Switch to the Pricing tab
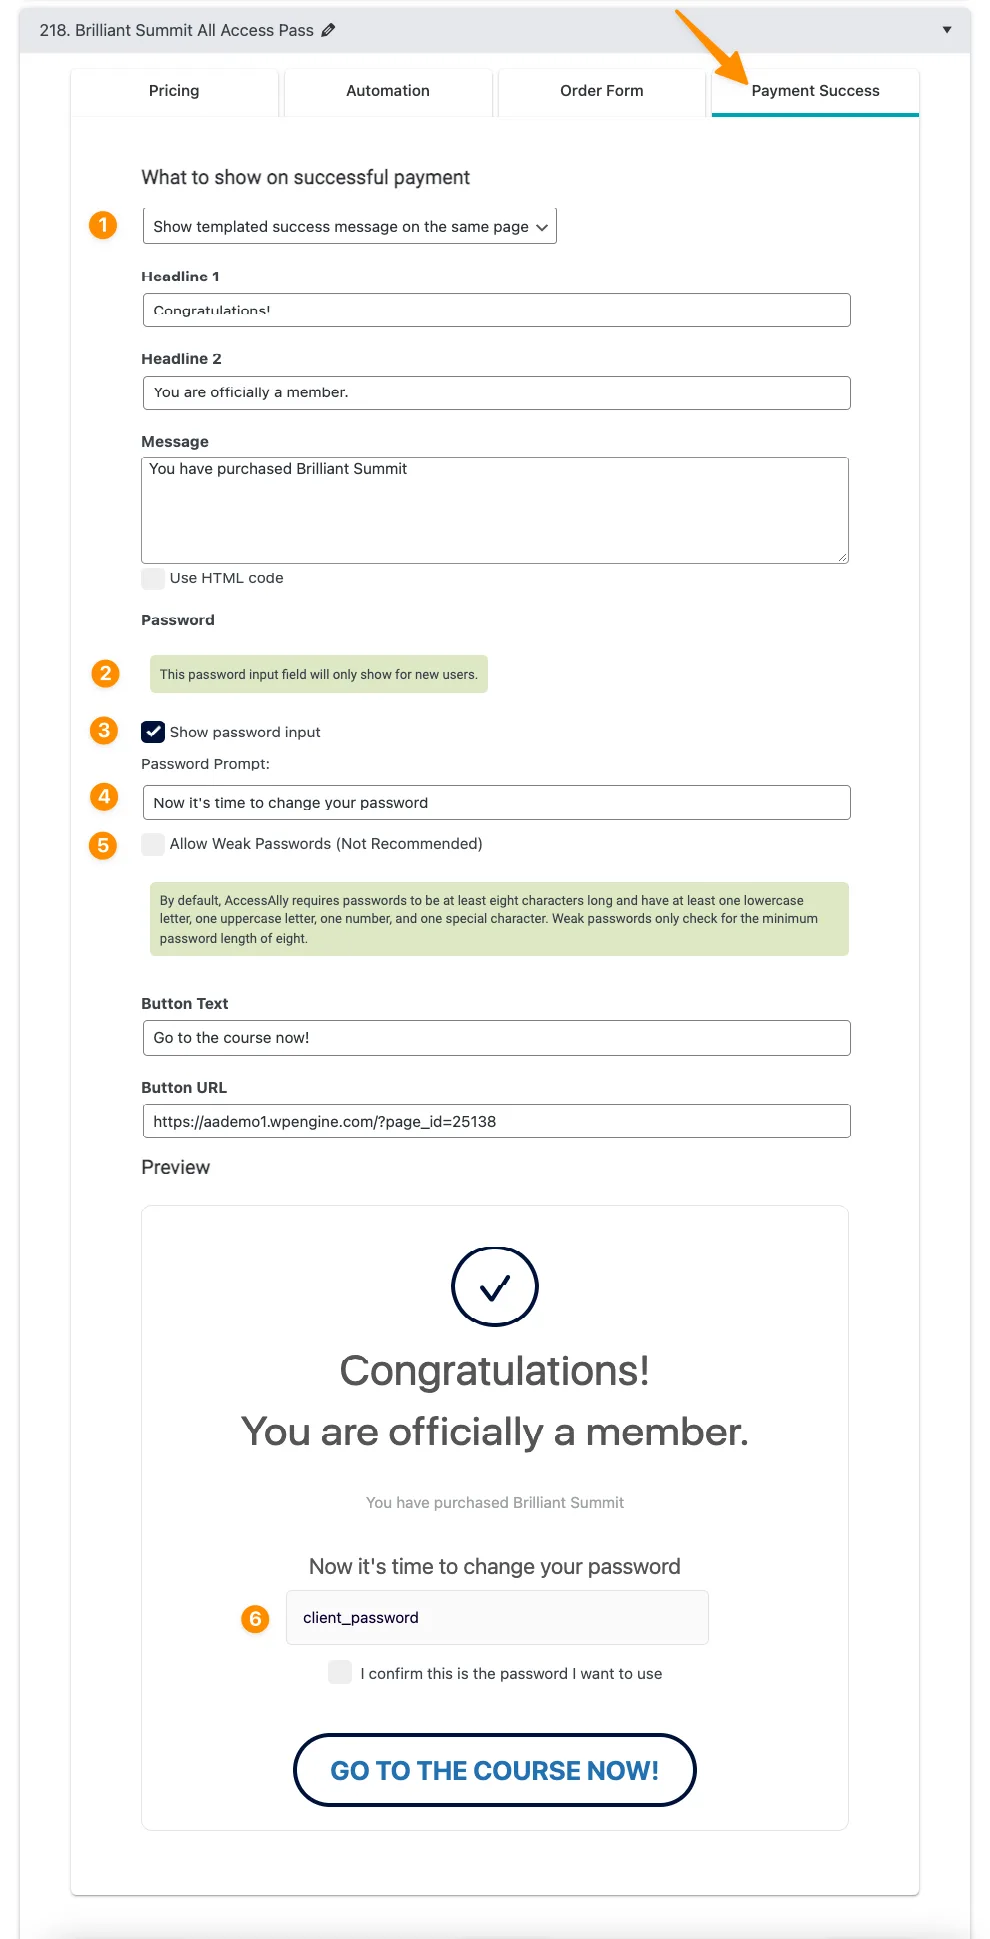This screenshot has height=1939, width=990. [x=174, y=91]
